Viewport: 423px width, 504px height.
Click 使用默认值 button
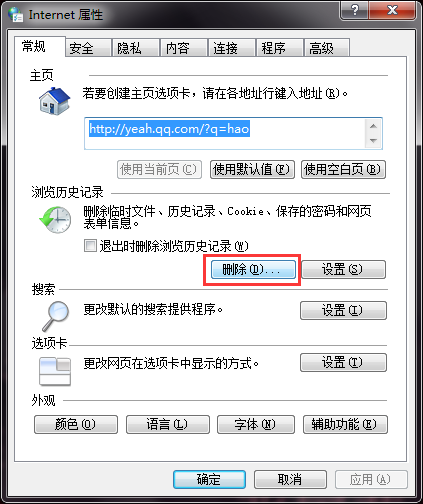tap(252, 169)
